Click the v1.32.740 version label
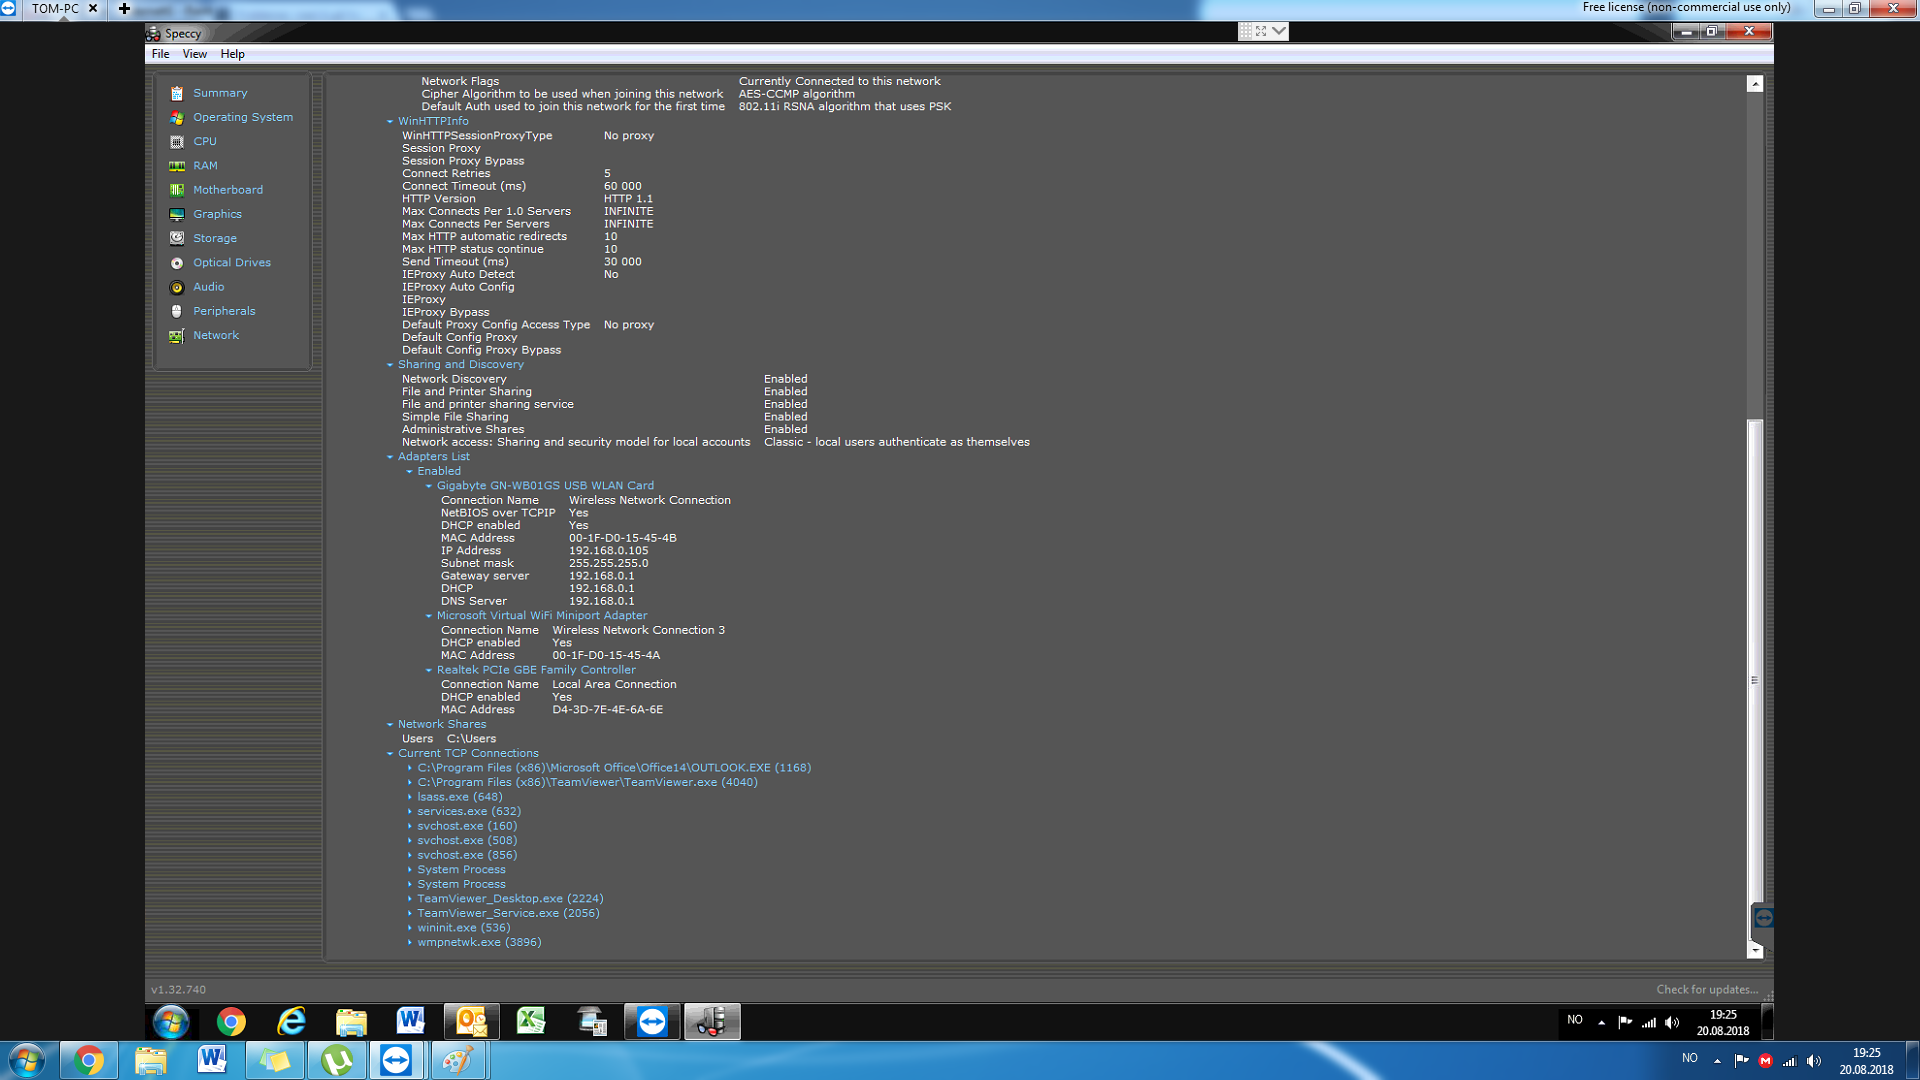Viewport: 1920px width, 1080px height. (x=178, y=990)
